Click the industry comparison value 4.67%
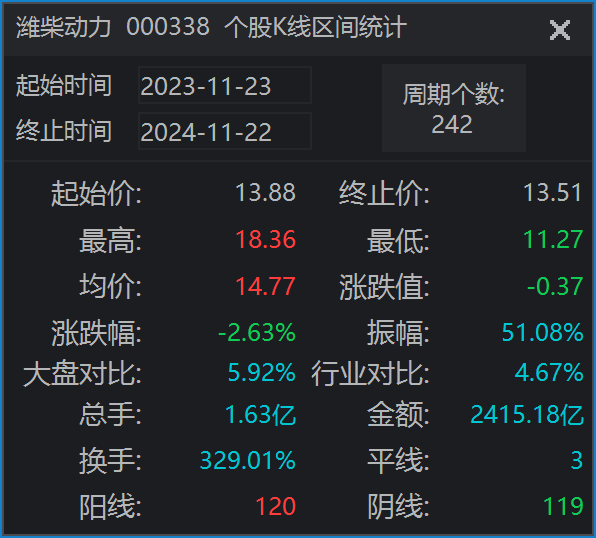 [x=549, y=372]
